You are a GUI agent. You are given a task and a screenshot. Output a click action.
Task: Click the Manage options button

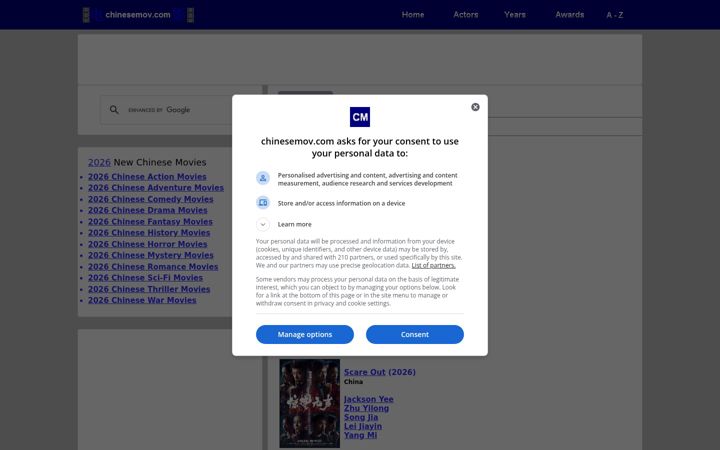305,334
